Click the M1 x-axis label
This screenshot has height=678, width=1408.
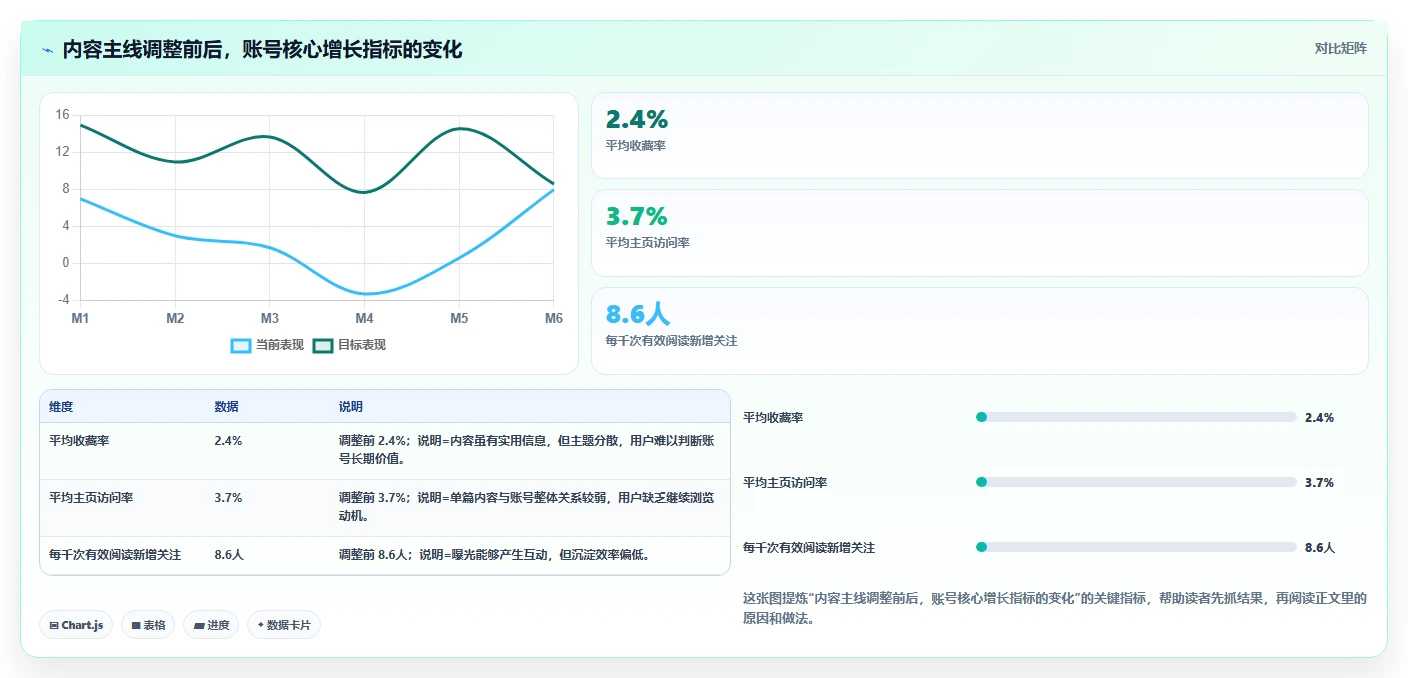pyautogui.click(x=80, y=318)
